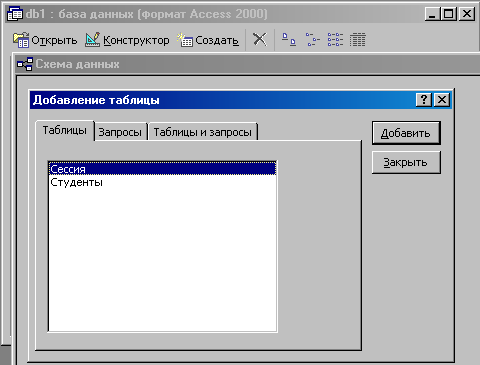Click the Схема данных window icon
480x365 pixels.
coord(25,64)
